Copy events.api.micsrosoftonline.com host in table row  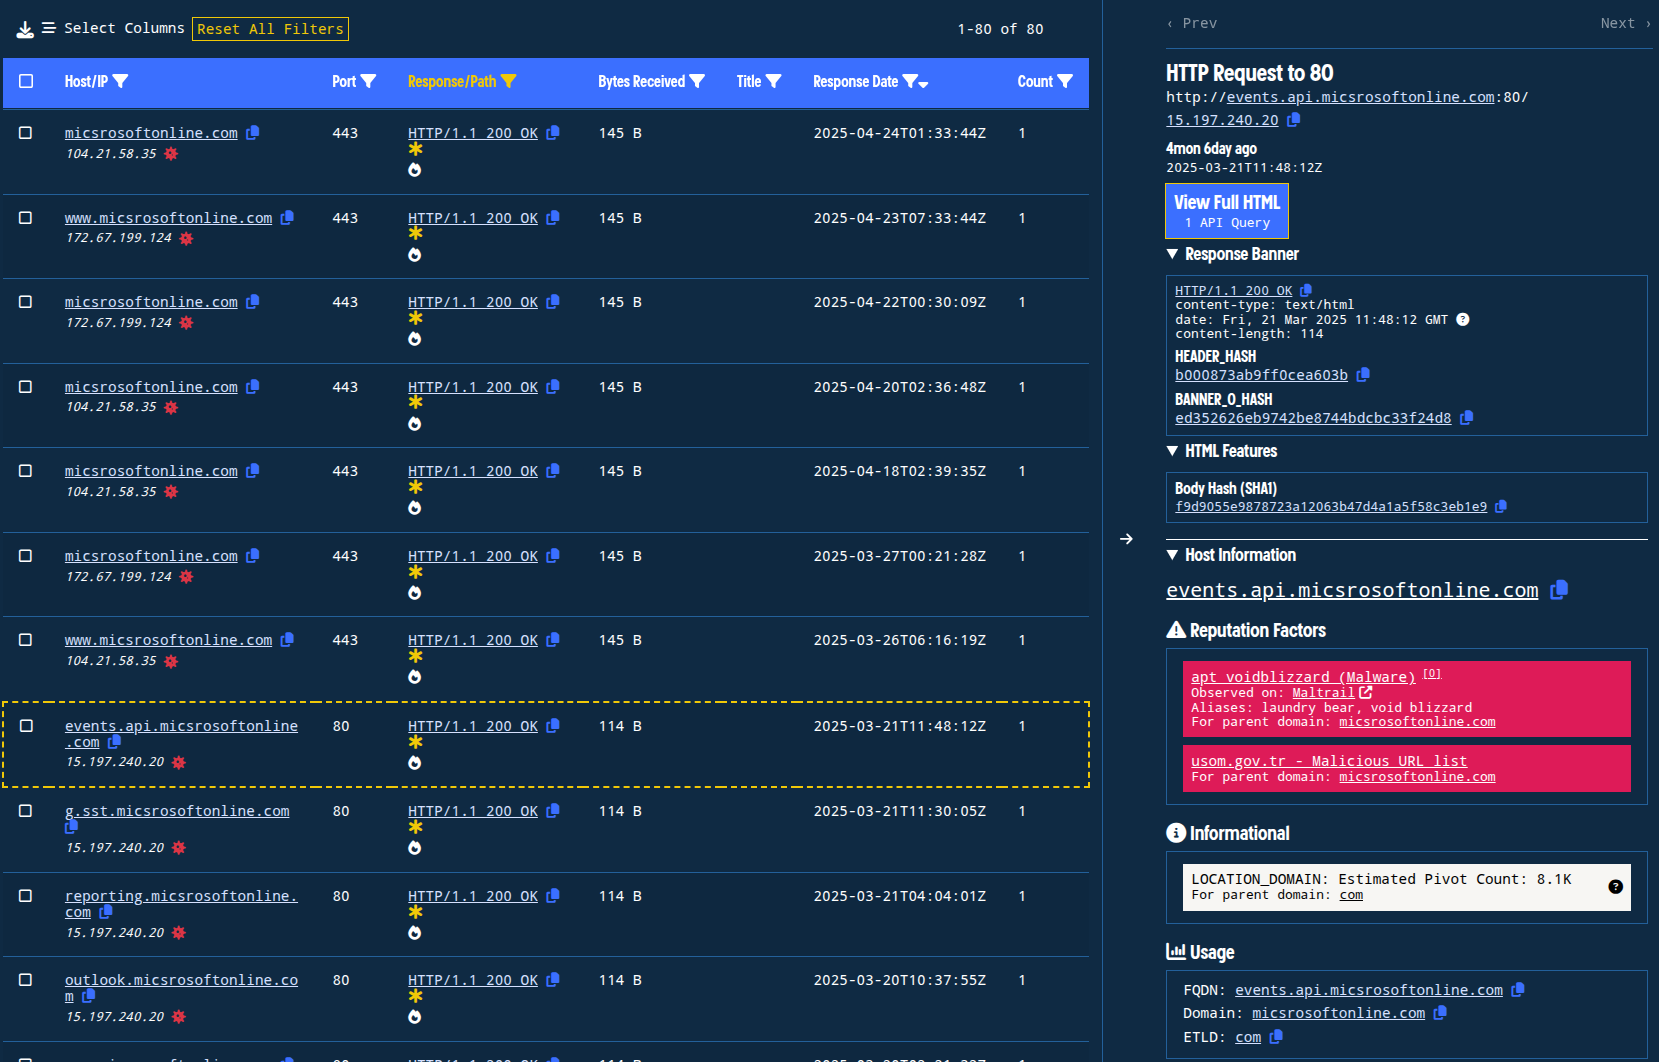tap(114, 742)
